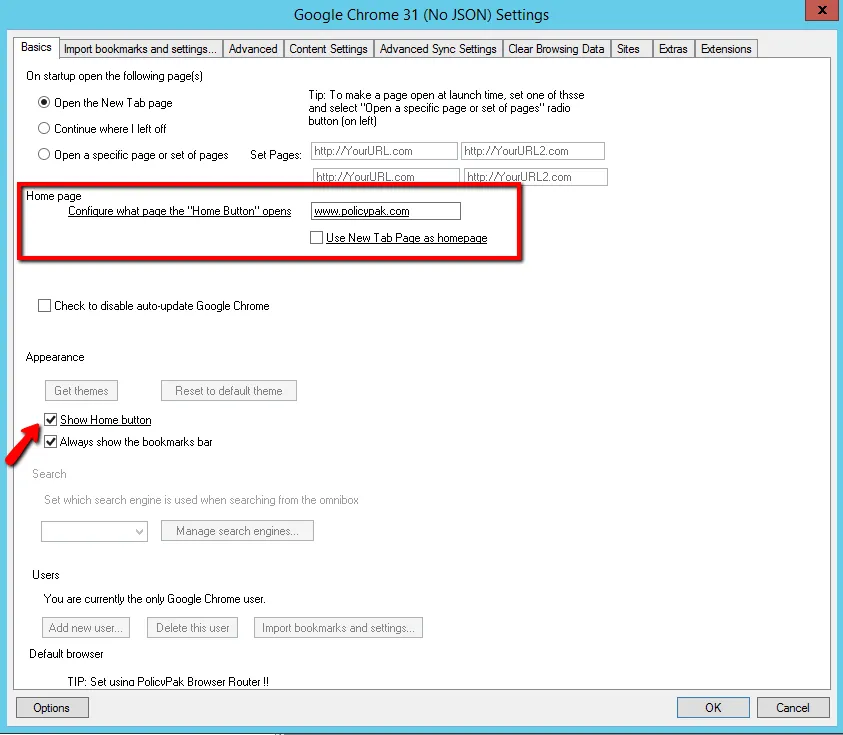
Task: Open Import bookmarks and settings tab
Action: pos(139,49)
